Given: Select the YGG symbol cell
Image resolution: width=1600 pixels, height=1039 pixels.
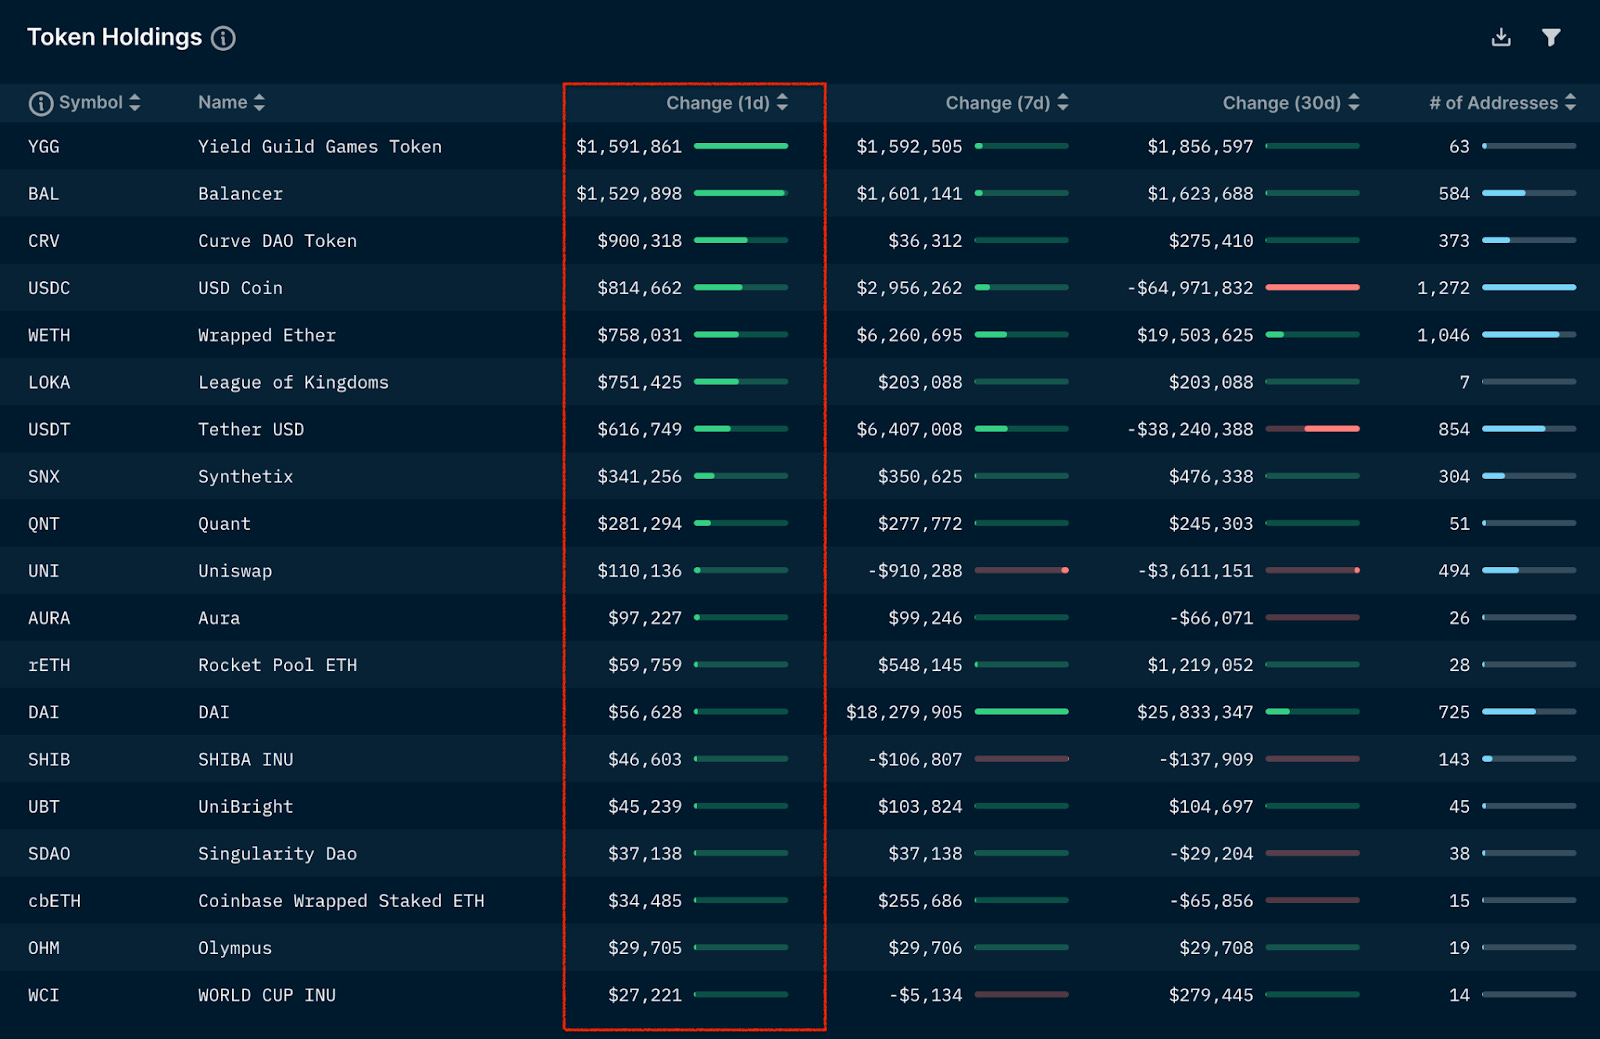Looking at the screenshot, I should (44, 147).
